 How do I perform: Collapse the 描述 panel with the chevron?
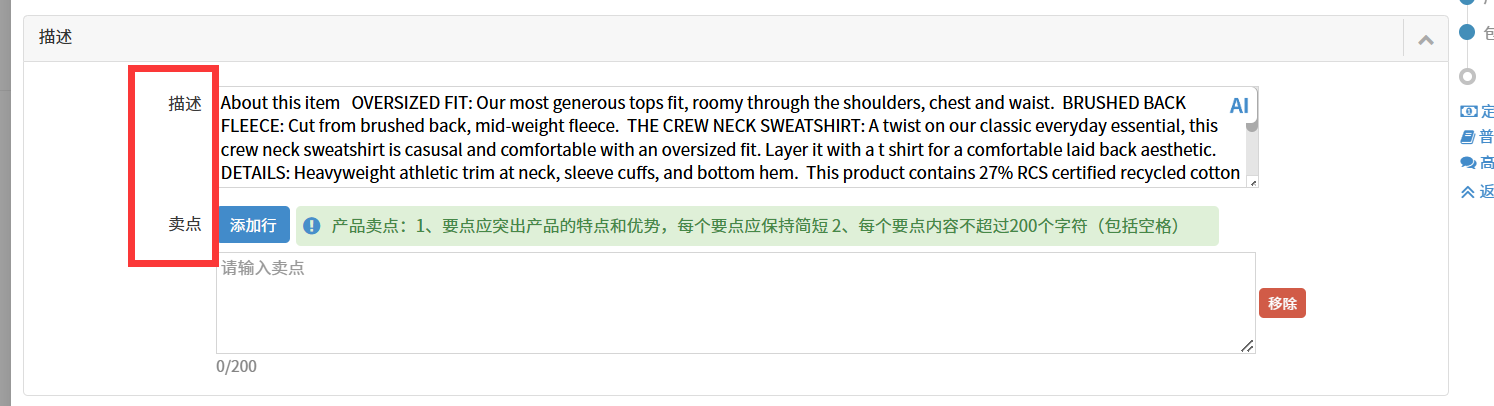[x=1426, y=40]
